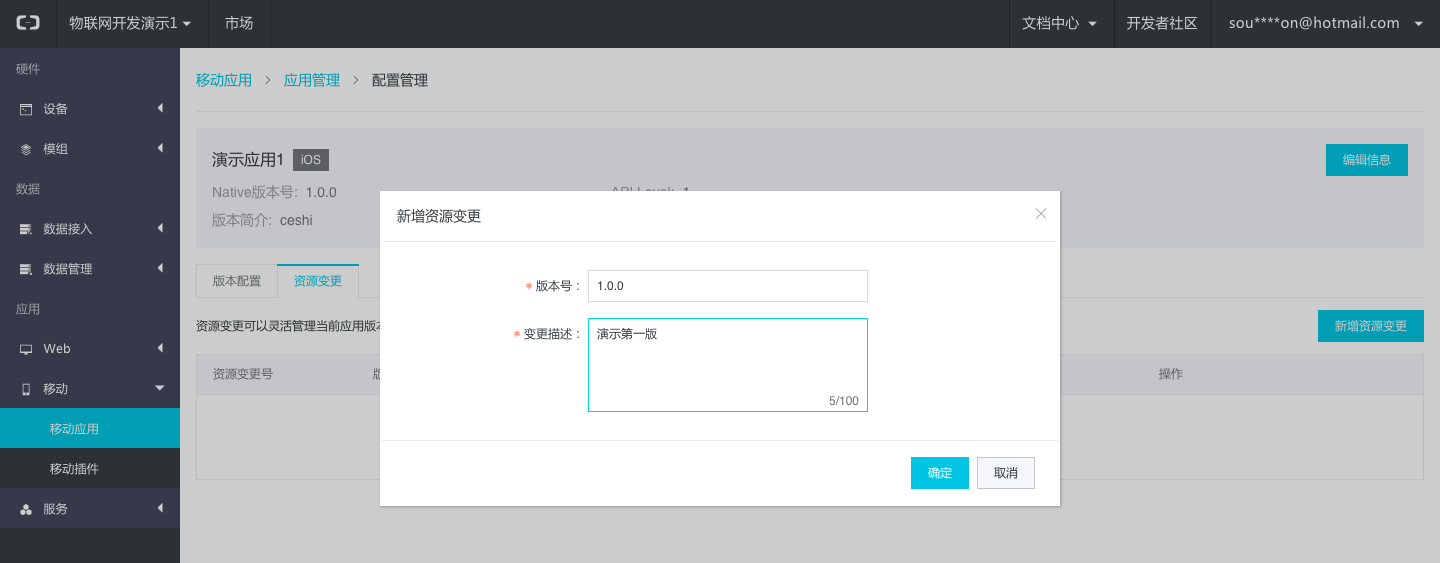Click the 数据接入 icon in sidebar
Image resolution: width=1440 pixels, height=563 pixels.
point(26,229)
